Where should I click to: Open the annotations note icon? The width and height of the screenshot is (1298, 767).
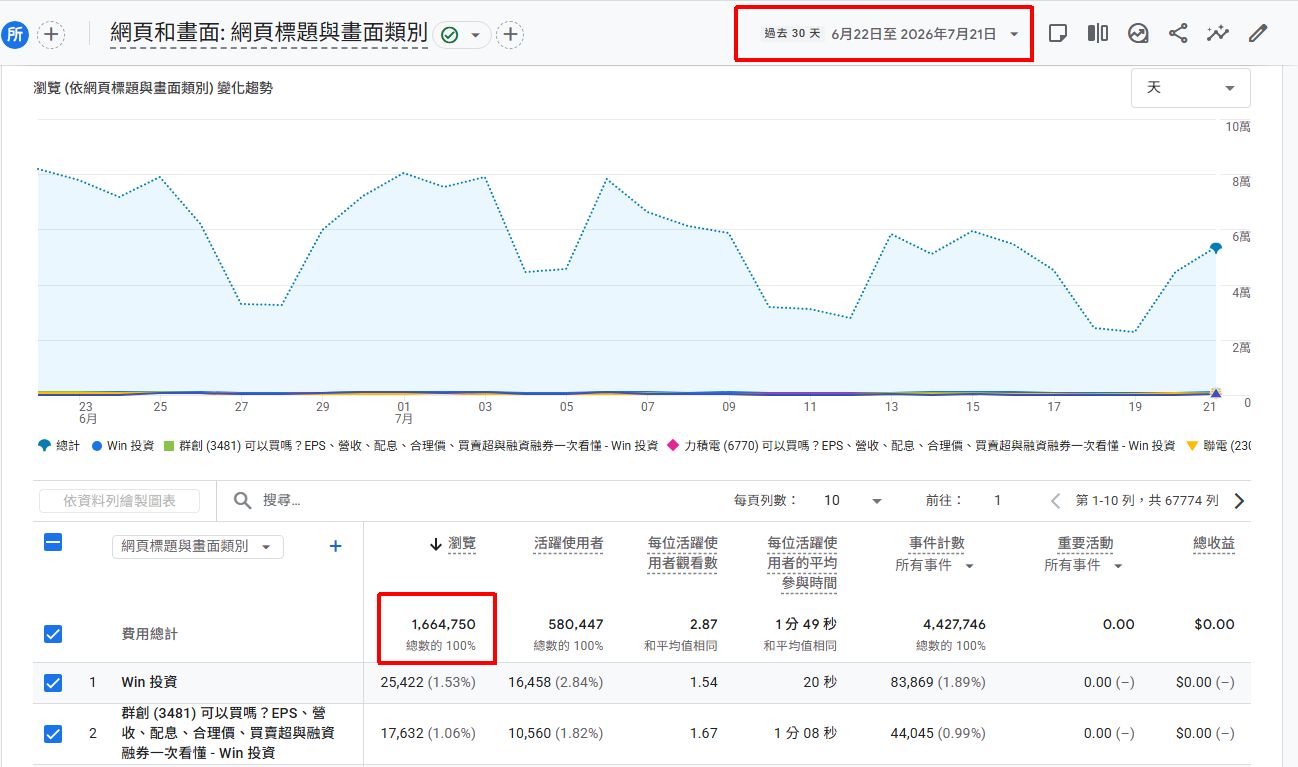click(1057, 33)
